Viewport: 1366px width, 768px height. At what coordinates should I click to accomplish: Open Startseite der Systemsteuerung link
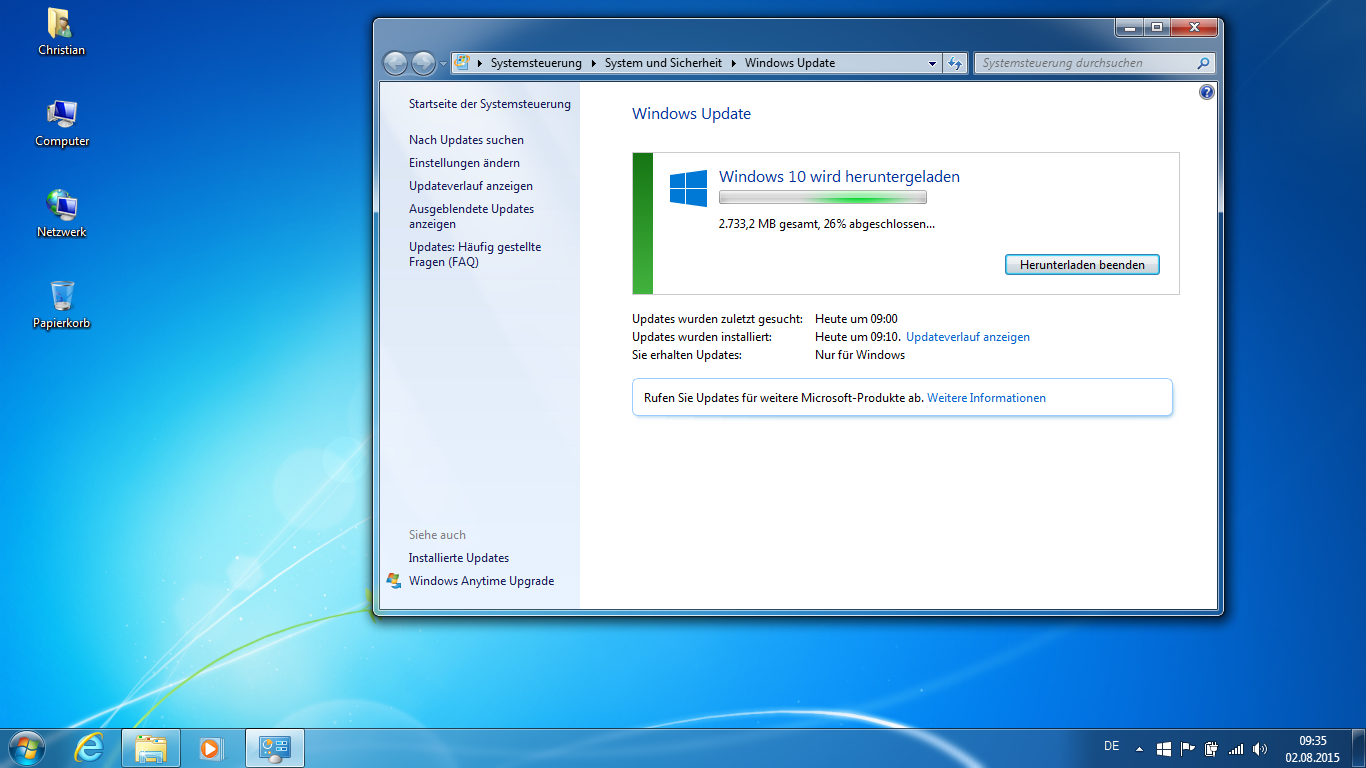coord(490,104)
